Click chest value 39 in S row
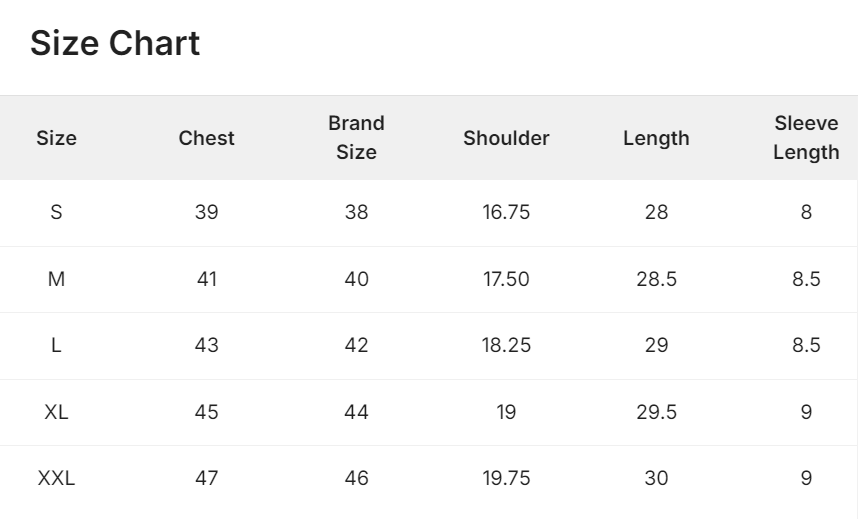This screenshot has width=858, height=519. [x=206, y=212]
